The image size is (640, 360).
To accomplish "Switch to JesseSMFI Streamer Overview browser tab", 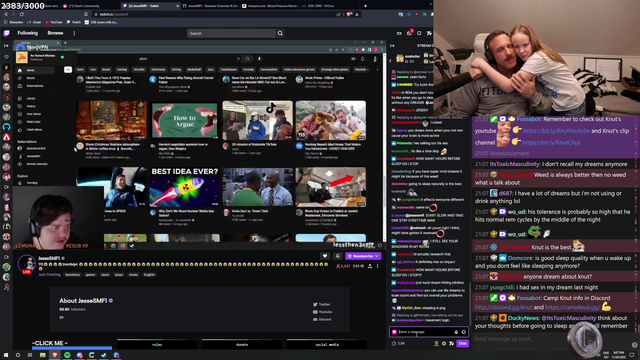I will coord(211,6).
